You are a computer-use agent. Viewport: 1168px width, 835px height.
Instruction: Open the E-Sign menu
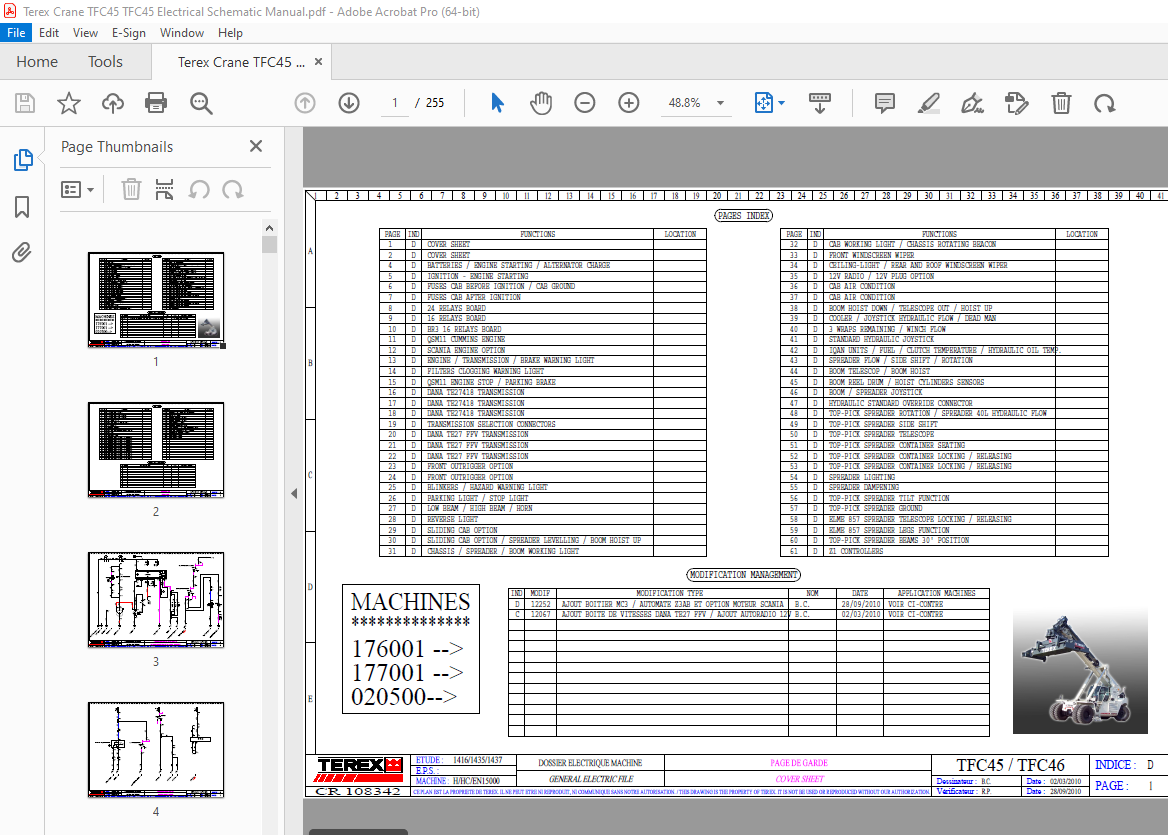pos(129,33)
